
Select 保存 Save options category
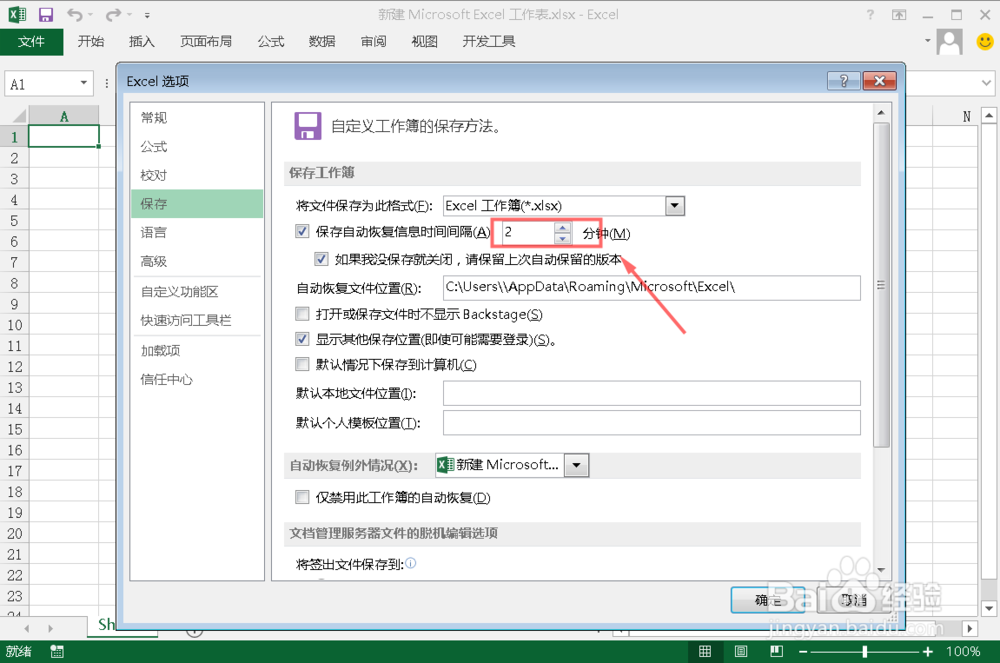[x=197, y=204]
